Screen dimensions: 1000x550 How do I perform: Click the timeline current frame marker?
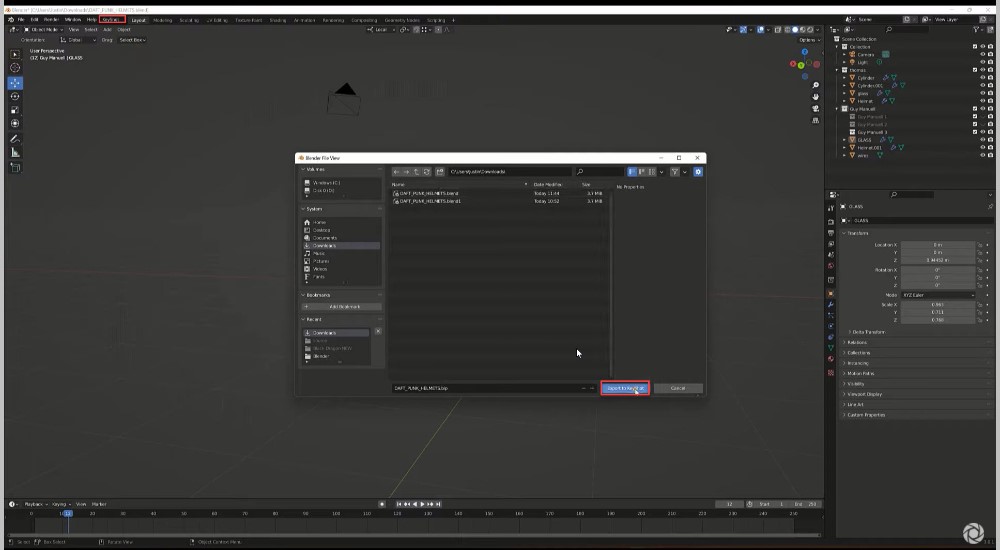pyautogui.click(x=67, y=513)
